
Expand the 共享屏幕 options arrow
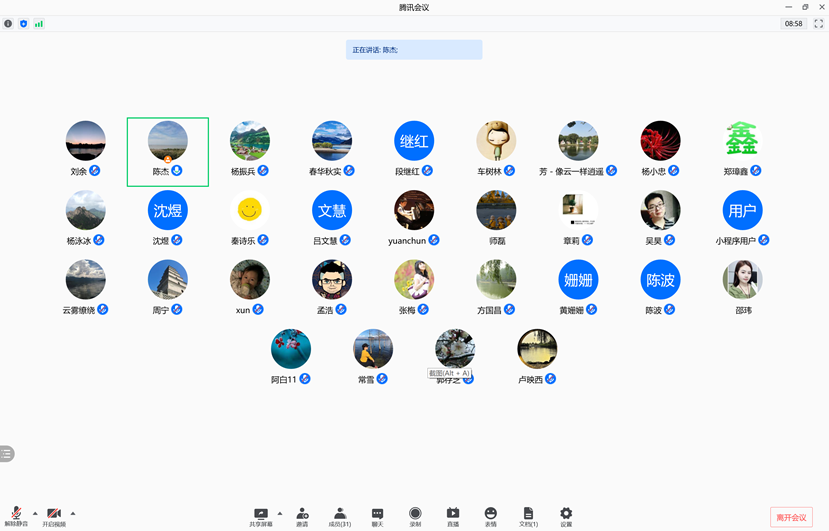coord(279,513)
